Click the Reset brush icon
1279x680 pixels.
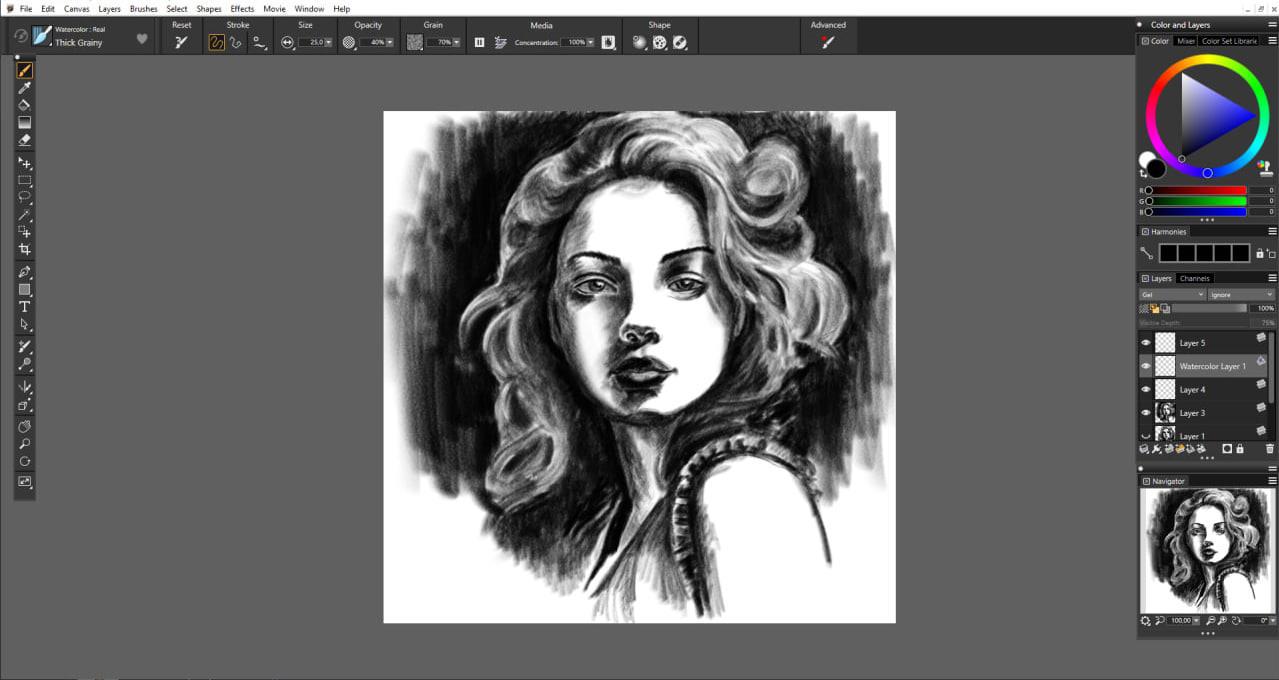point(181,42)
